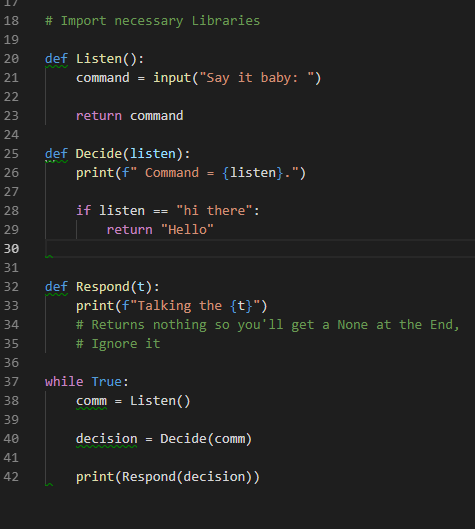The height and width of the screenshot is (529, 475).
Task: Click line number 32 in the gutter
Action: [11, 287]
